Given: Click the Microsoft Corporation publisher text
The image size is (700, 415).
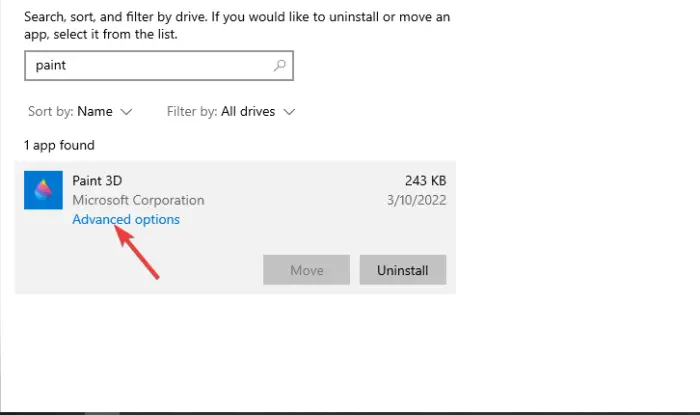Looking at the screenshot, I should (x=138, y=200).
